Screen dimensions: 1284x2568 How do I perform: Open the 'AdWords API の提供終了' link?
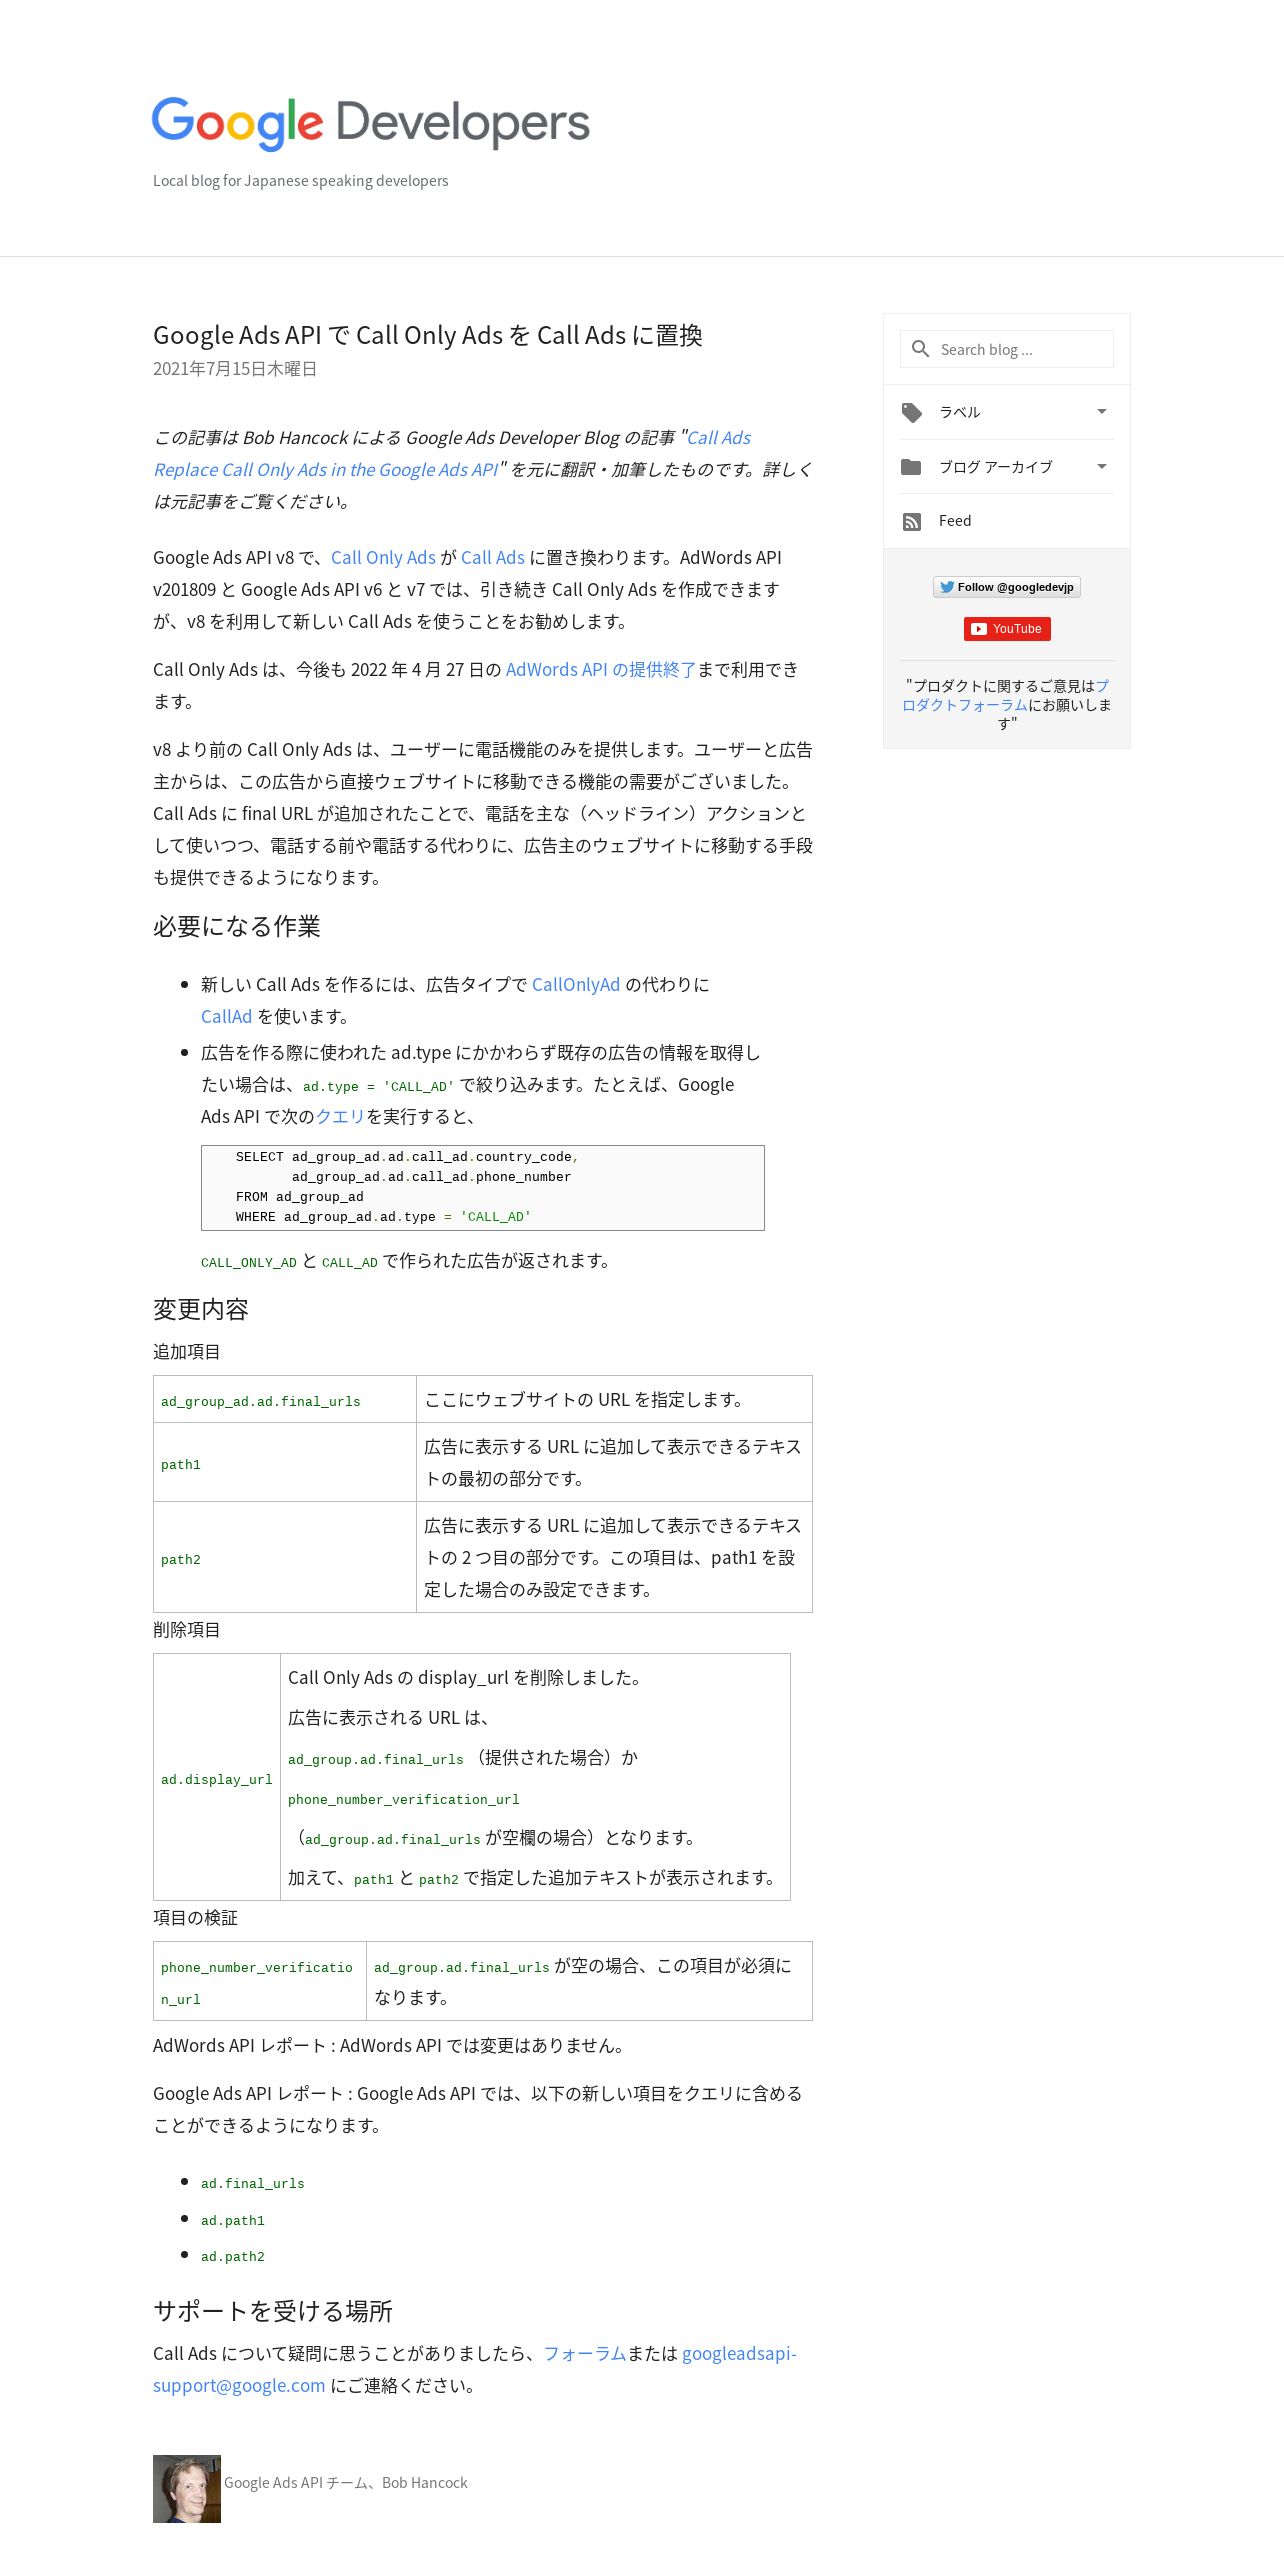(x=601, y=670)
